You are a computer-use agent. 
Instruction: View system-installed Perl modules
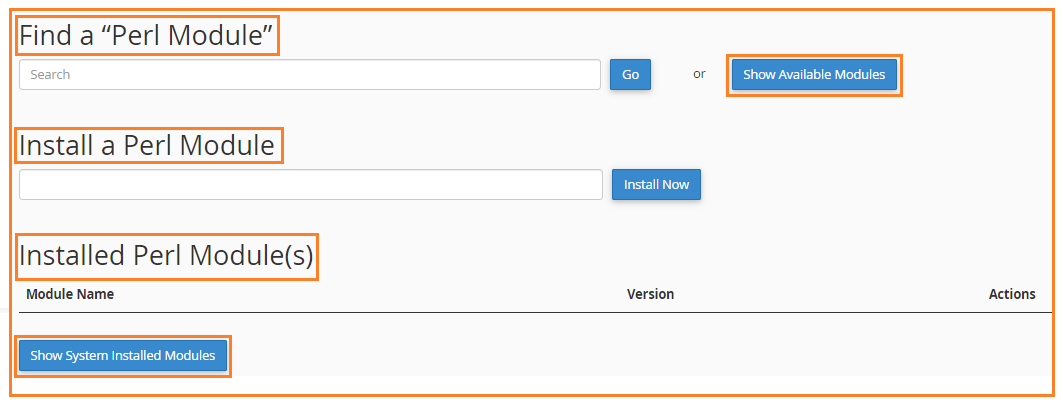123,356
